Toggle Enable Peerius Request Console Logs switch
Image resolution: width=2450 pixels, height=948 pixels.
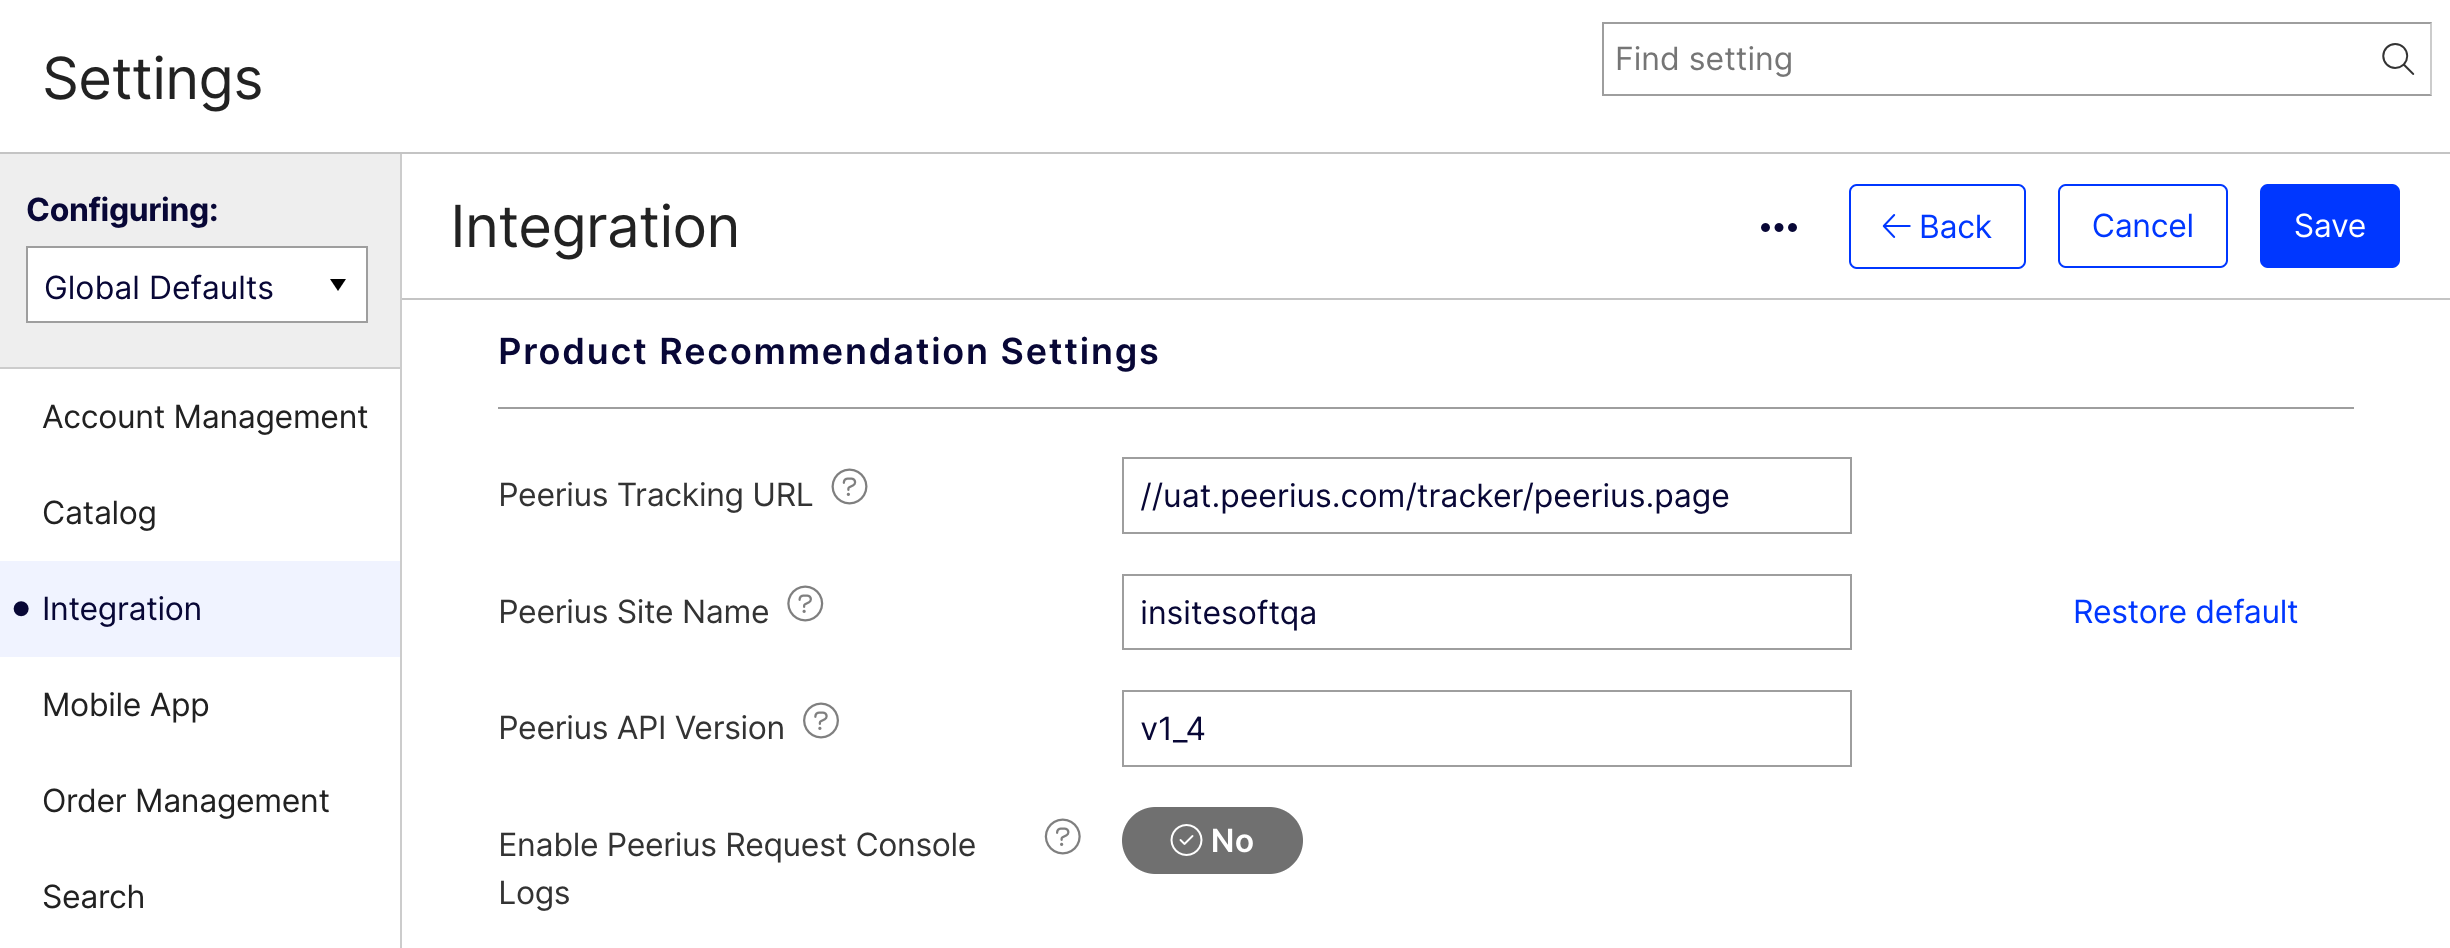1211,841
